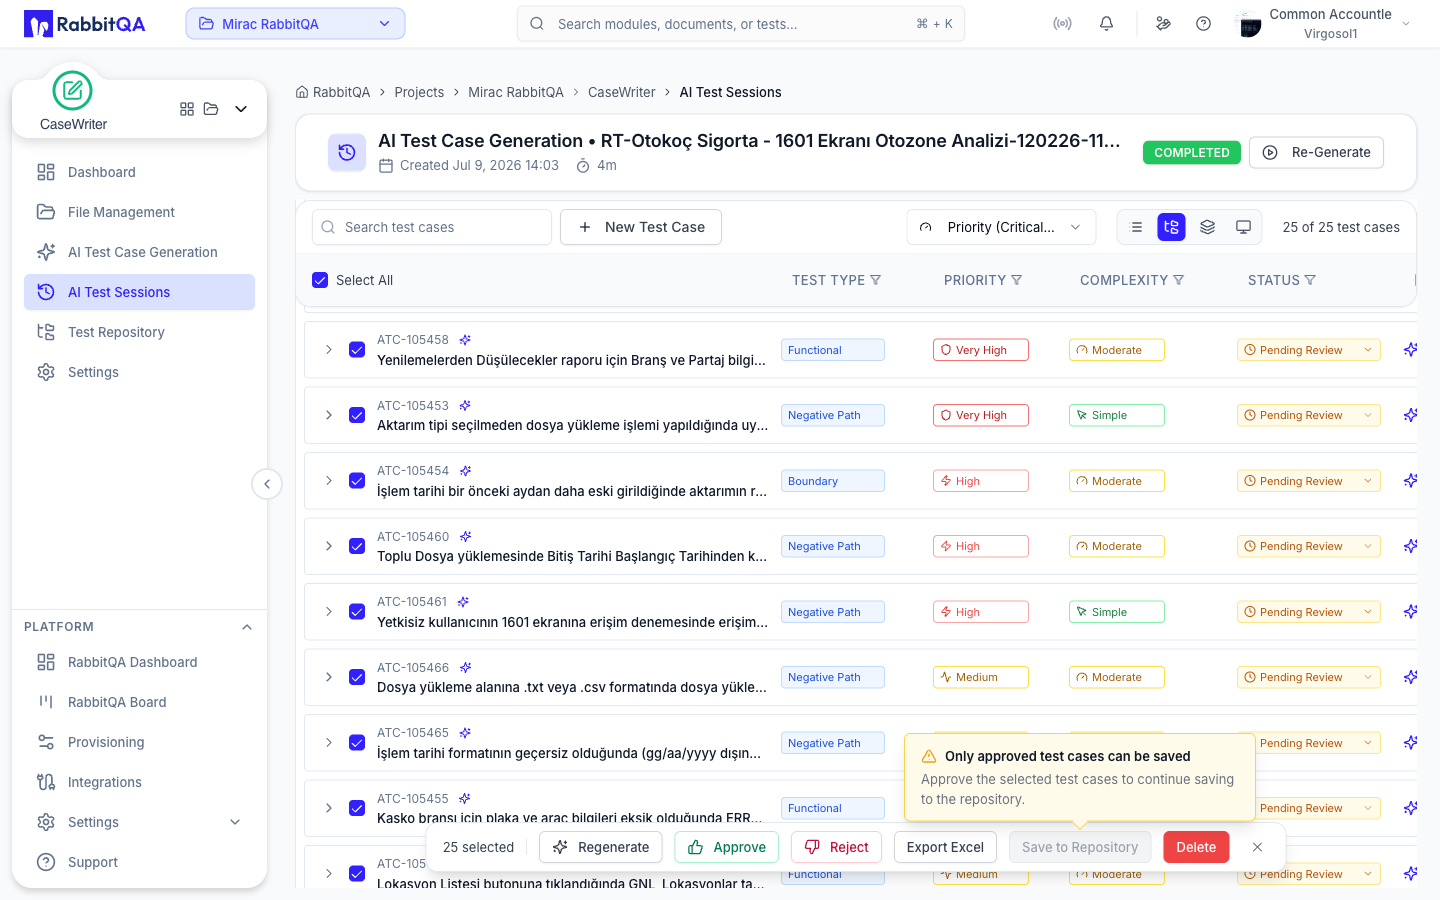
Task: Uncheck test case ATC-105460
Action: click(357, 546)
